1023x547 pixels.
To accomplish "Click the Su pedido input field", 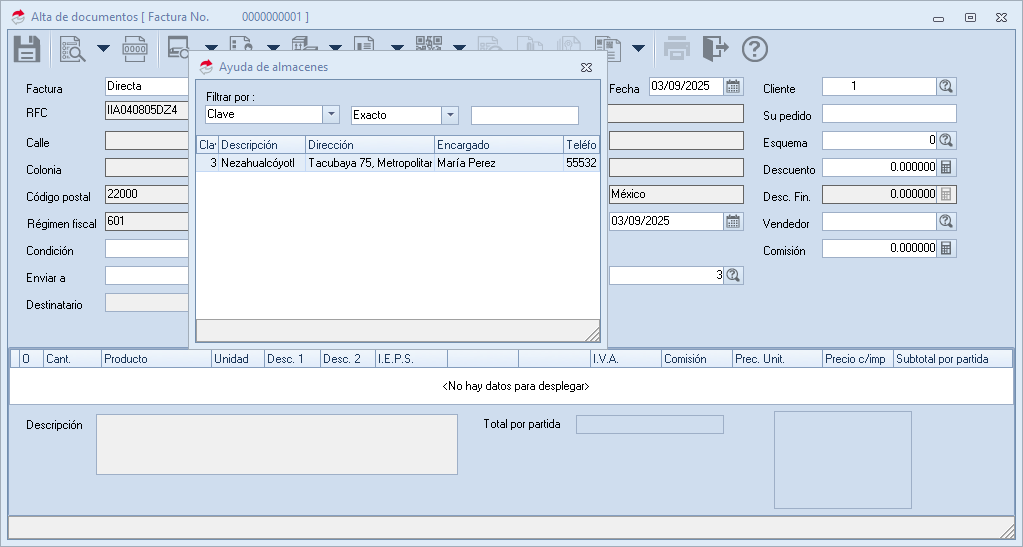I will point(889,114).
